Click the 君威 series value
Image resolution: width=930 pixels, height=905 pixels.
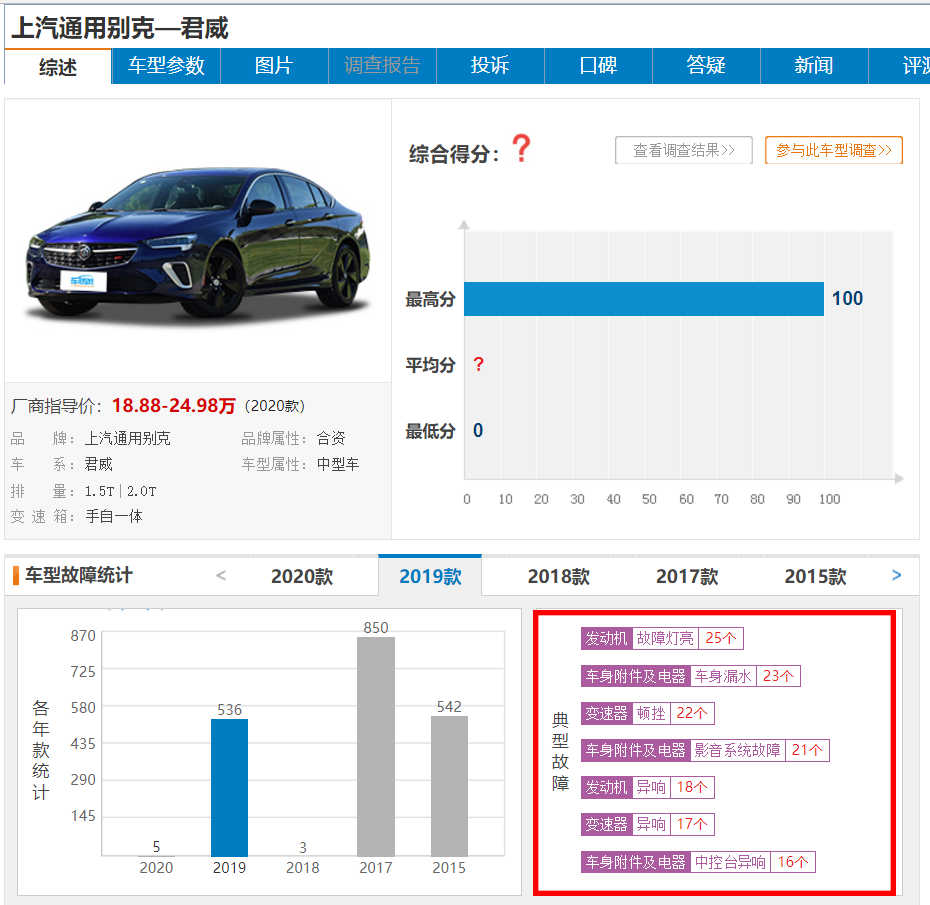98,464
